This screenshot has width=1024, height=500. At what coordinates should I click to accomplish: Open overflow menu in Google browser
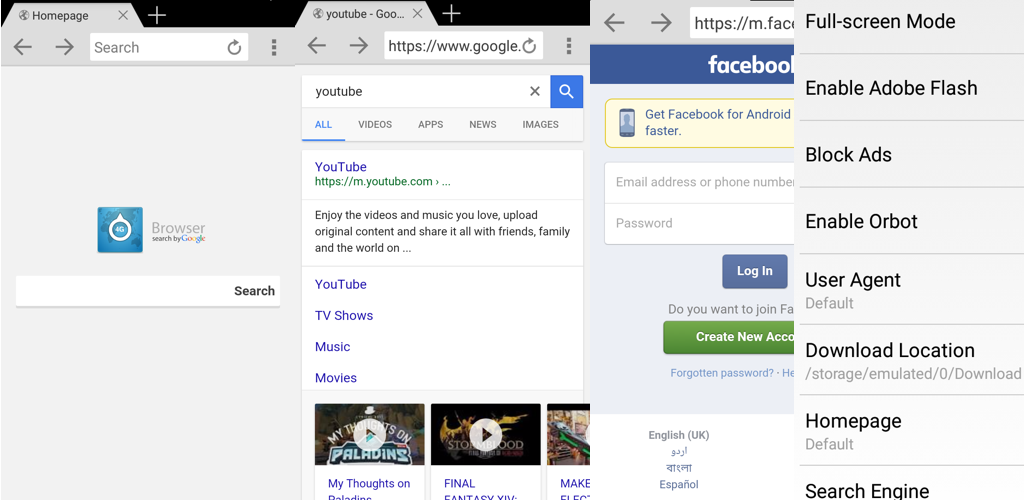tap(569, 46)
